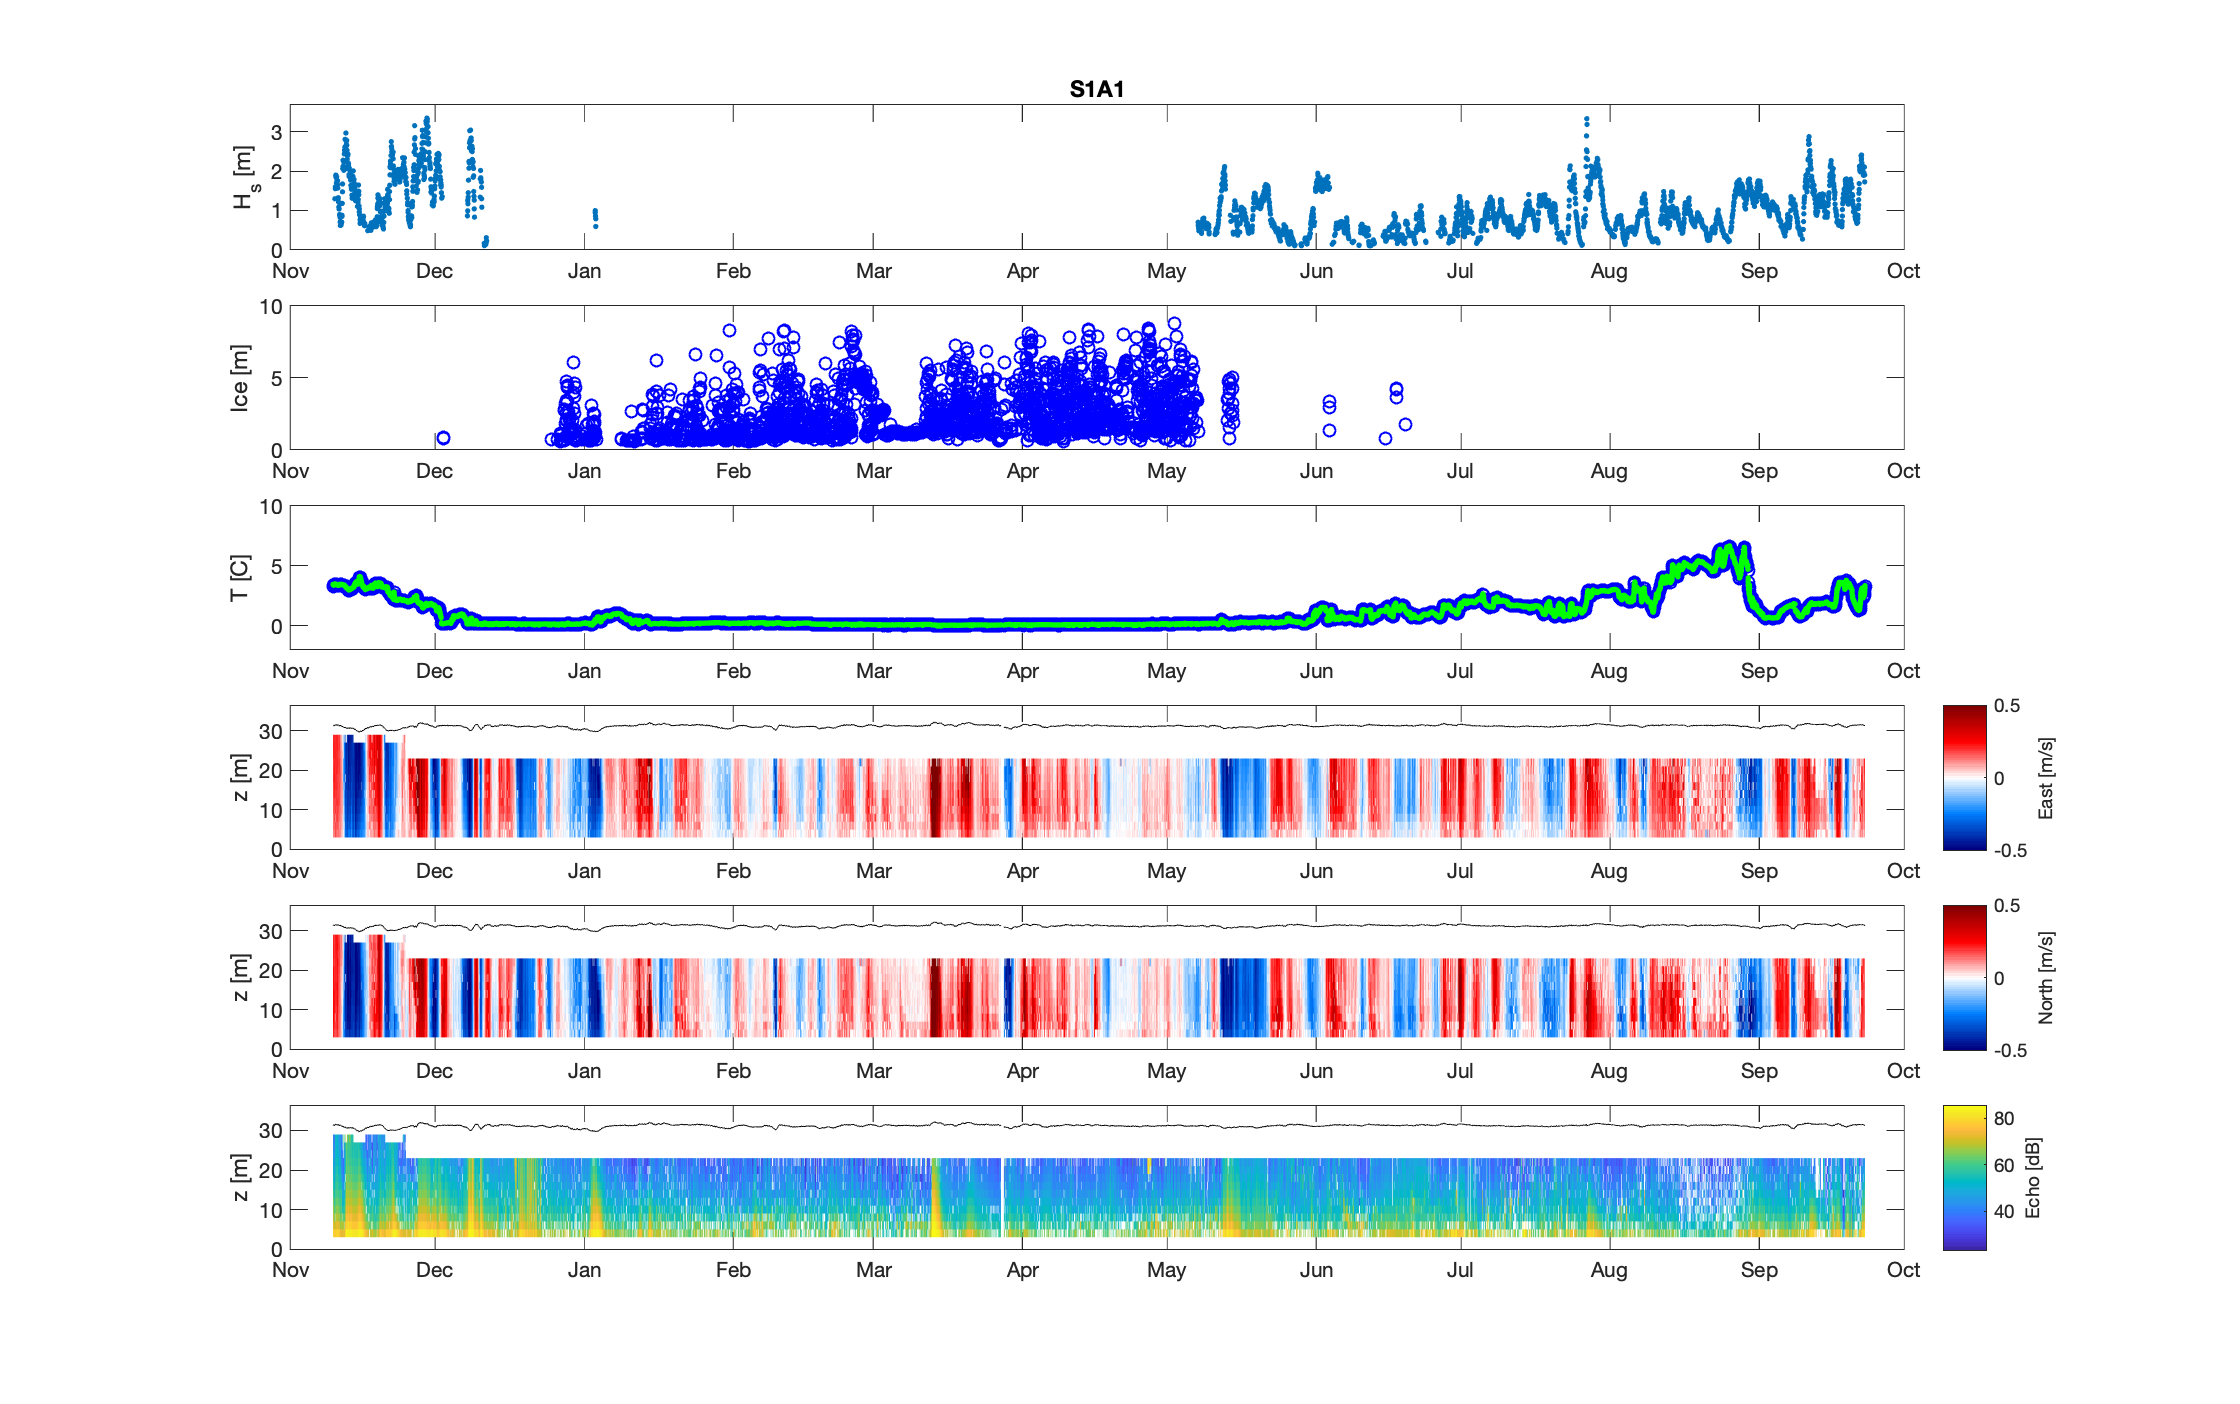Click the small January wave height points
Image resolution: width=2240 pixels, height=1404 pixels.
pyautogui.click(x=595, y=217)
